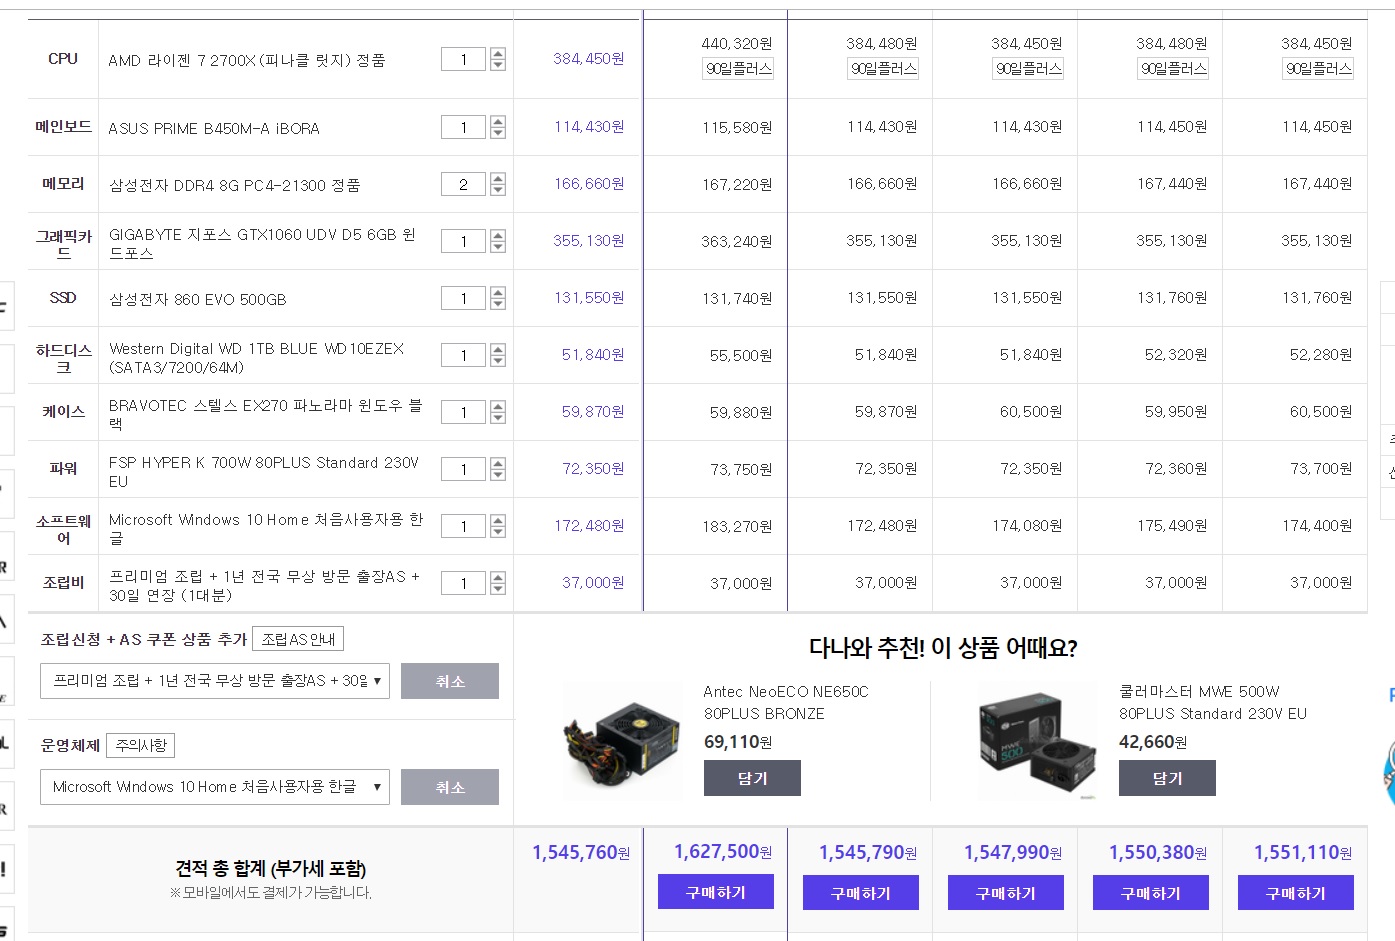Click the GIGABYTE 지포스 GTX1060 product name
Screen dimensions: 1395x941
(x=262, y=243)
